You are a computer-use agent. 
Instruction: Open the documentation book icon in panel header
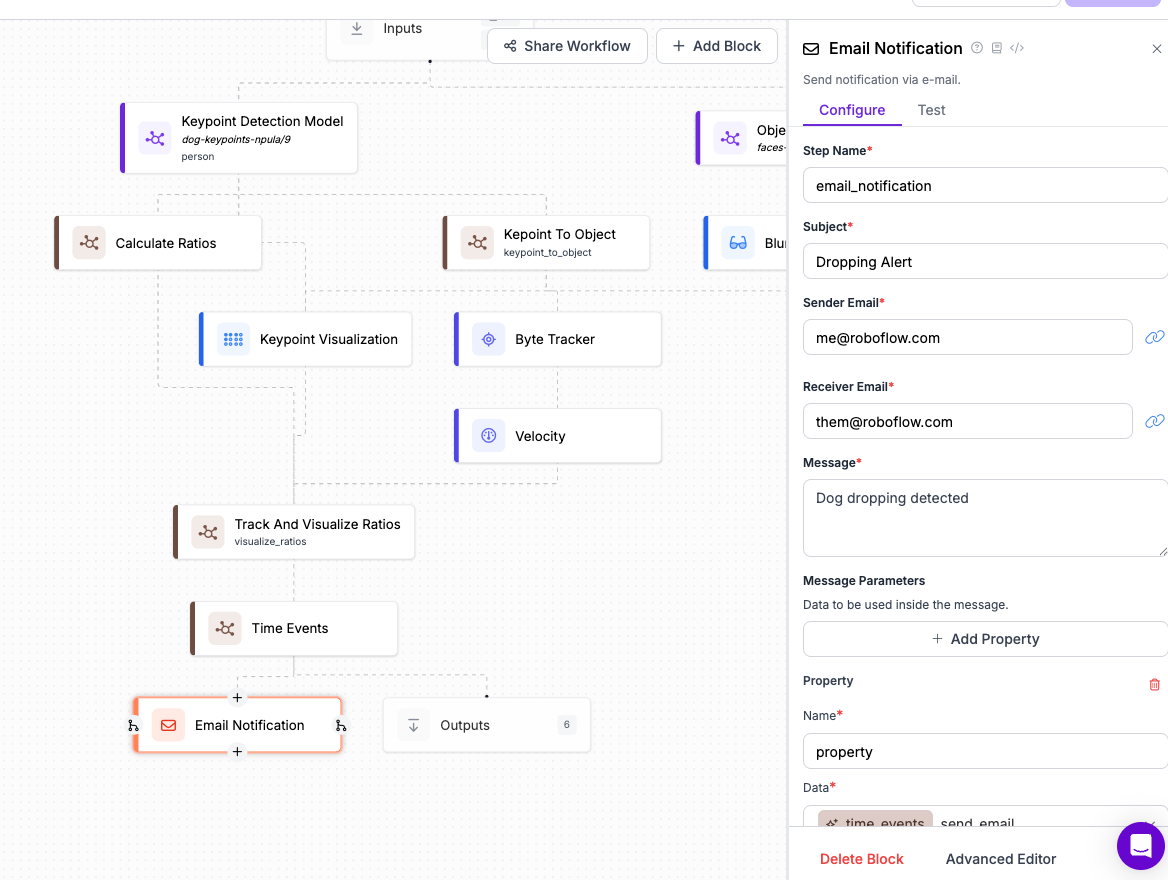coord(997,48)
